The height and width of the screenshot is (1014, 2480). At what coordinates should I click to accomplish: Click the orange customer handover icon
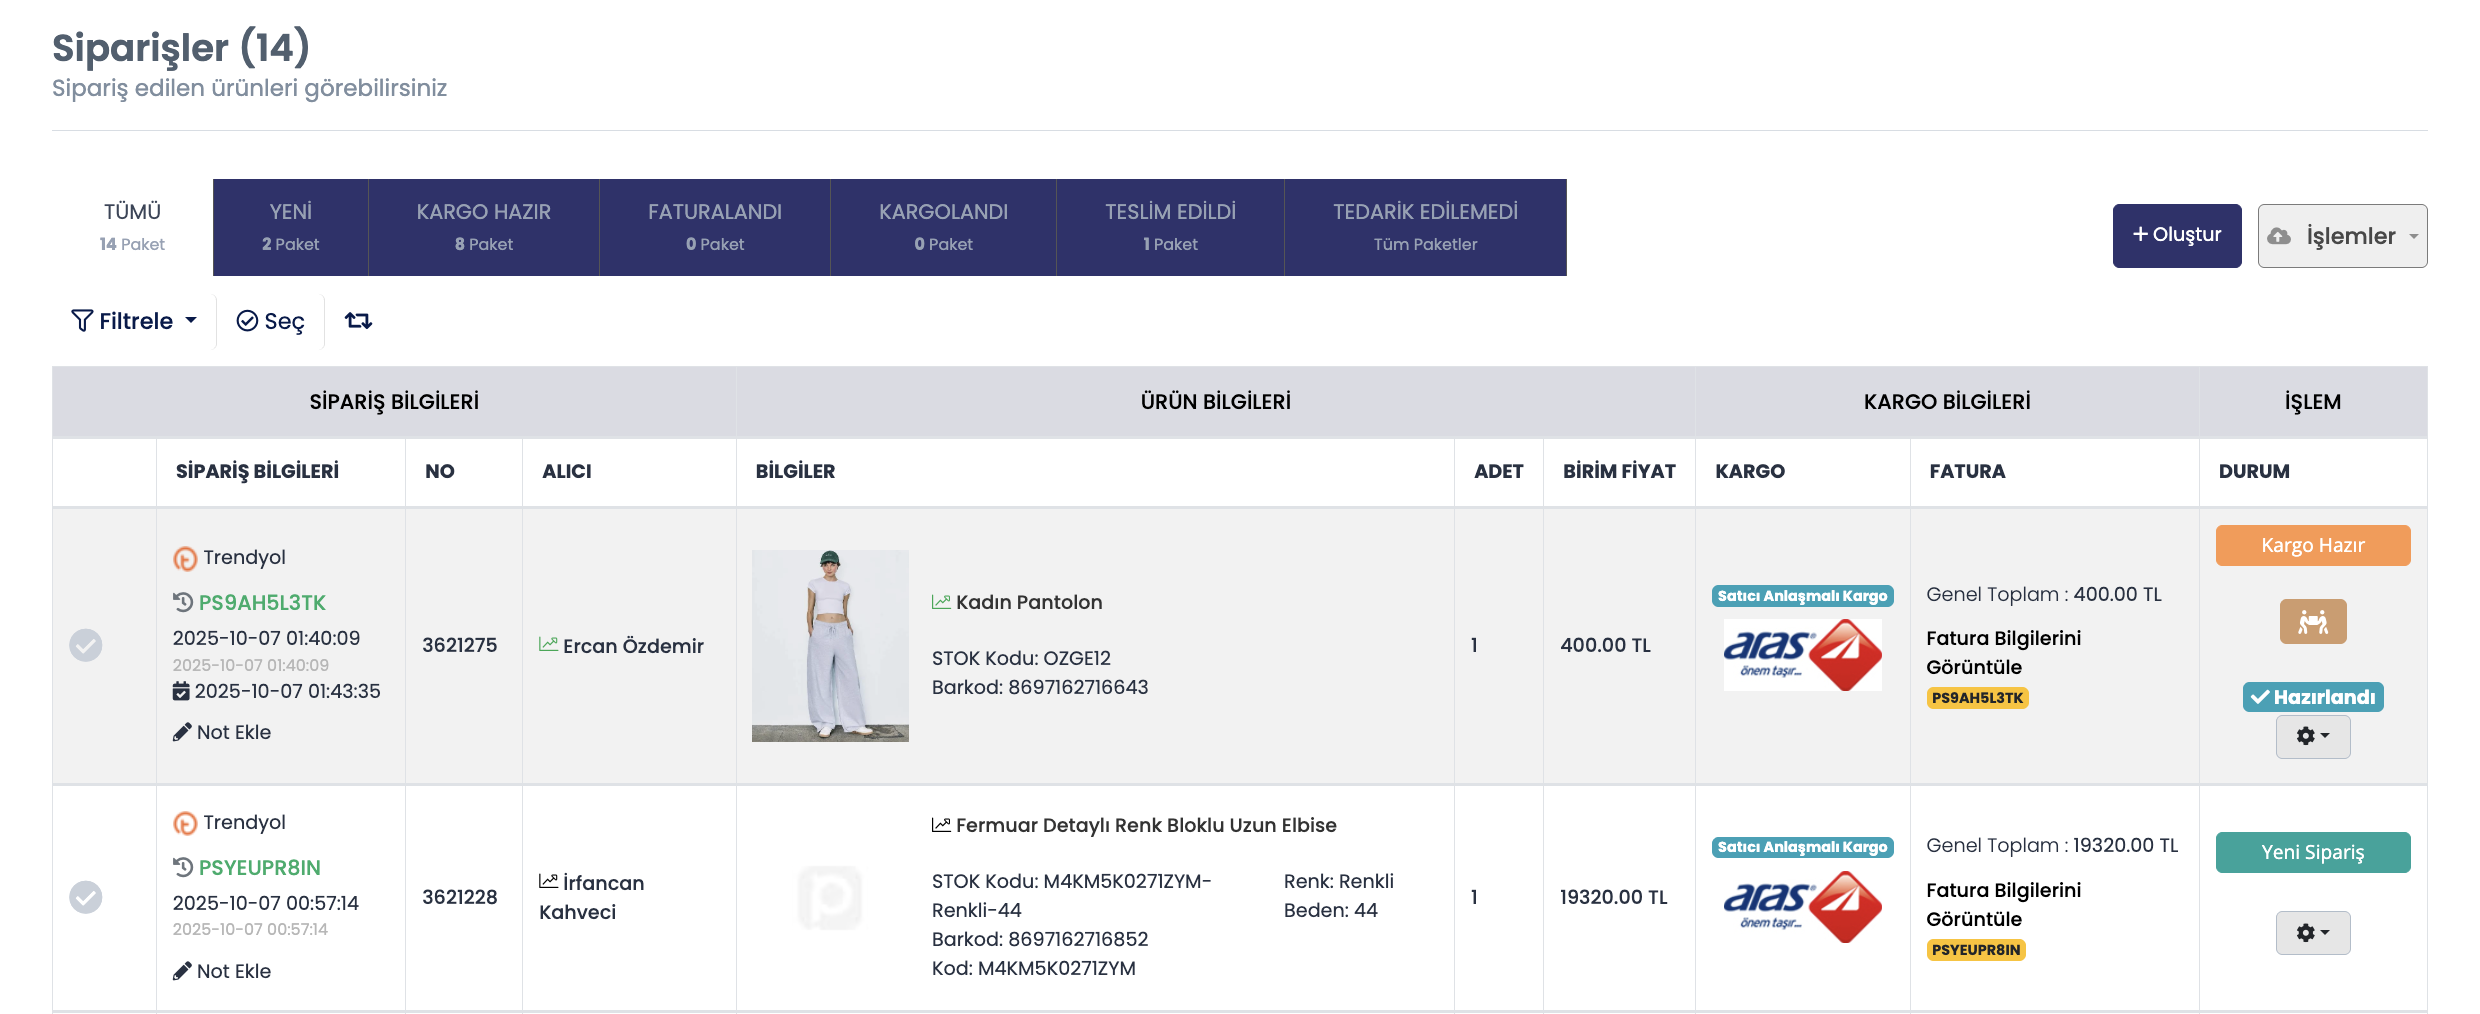click(2312, 621)
